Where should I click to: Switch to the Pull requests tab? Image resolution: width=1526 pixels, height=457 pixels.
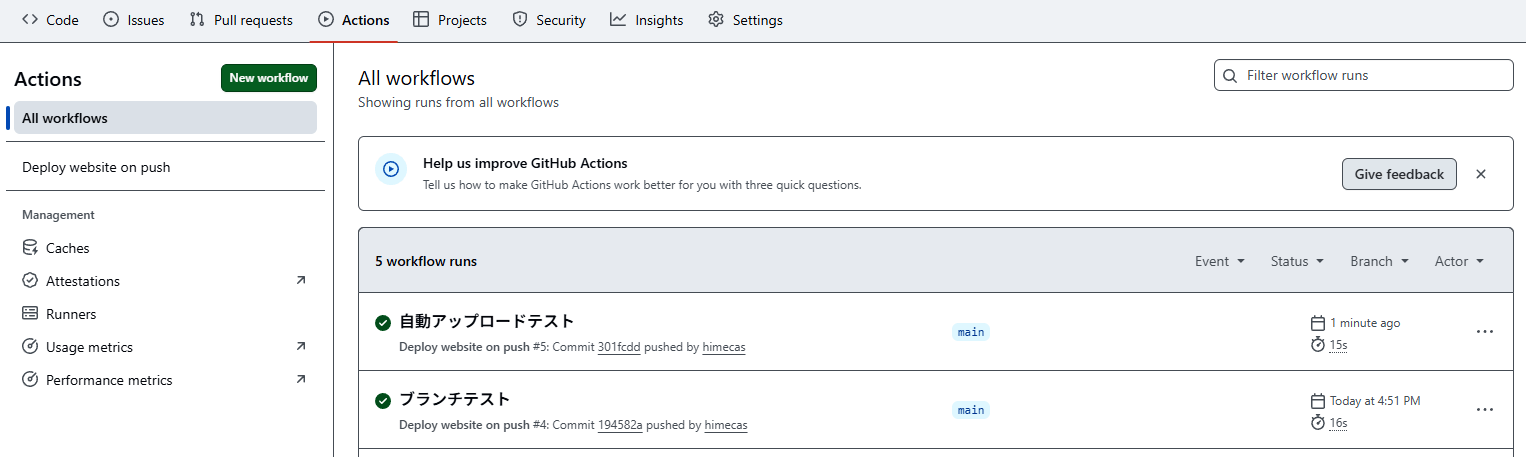click(x=241, y=20)
